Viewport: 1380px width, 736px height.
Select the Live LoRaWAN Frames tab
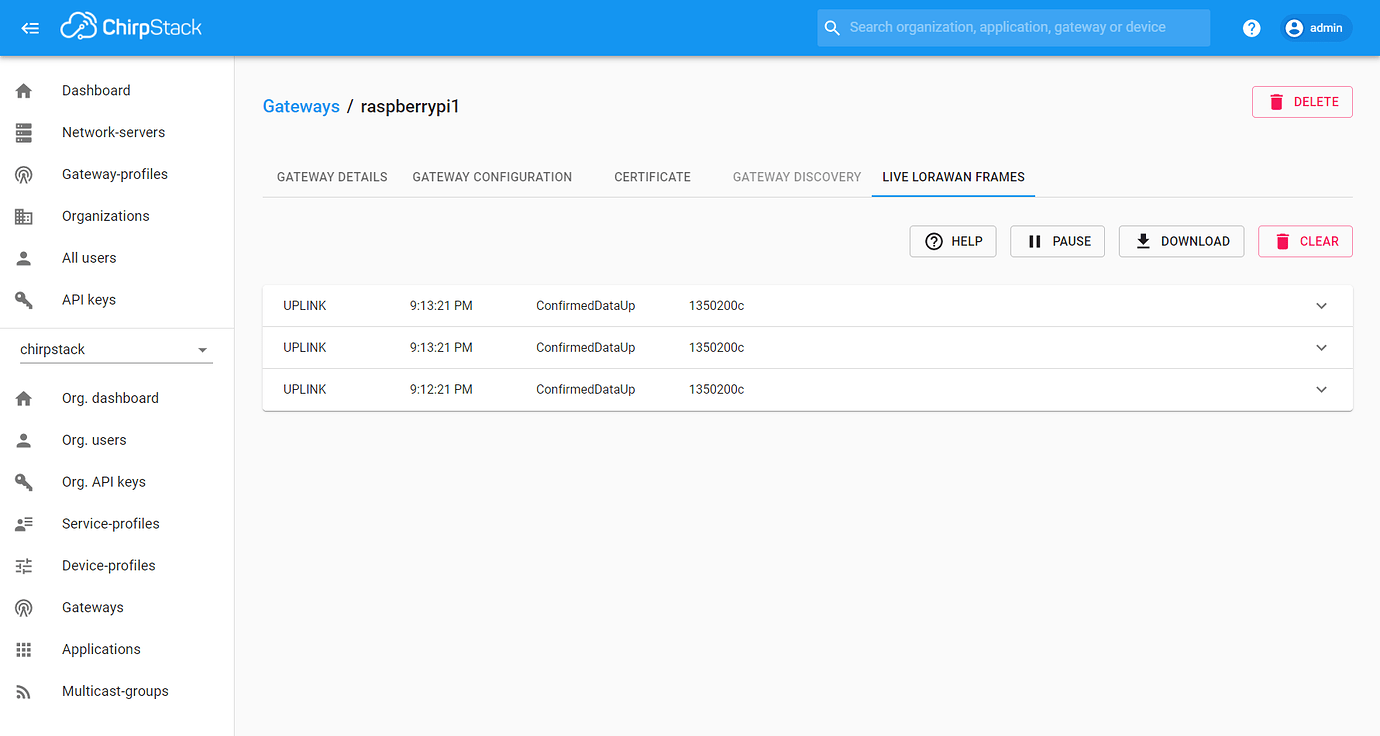coord(953,177)
